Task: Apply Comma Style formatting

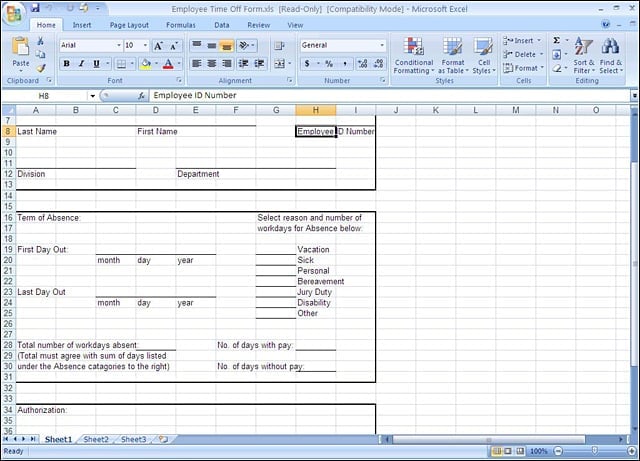Action: point(345,63)
